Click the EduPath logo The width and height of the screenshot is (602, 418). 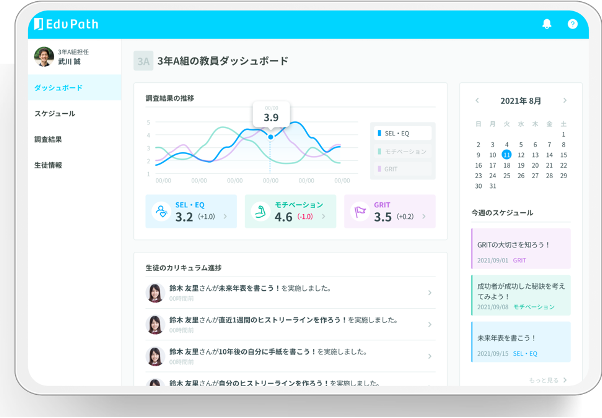(x=66, y=24)
